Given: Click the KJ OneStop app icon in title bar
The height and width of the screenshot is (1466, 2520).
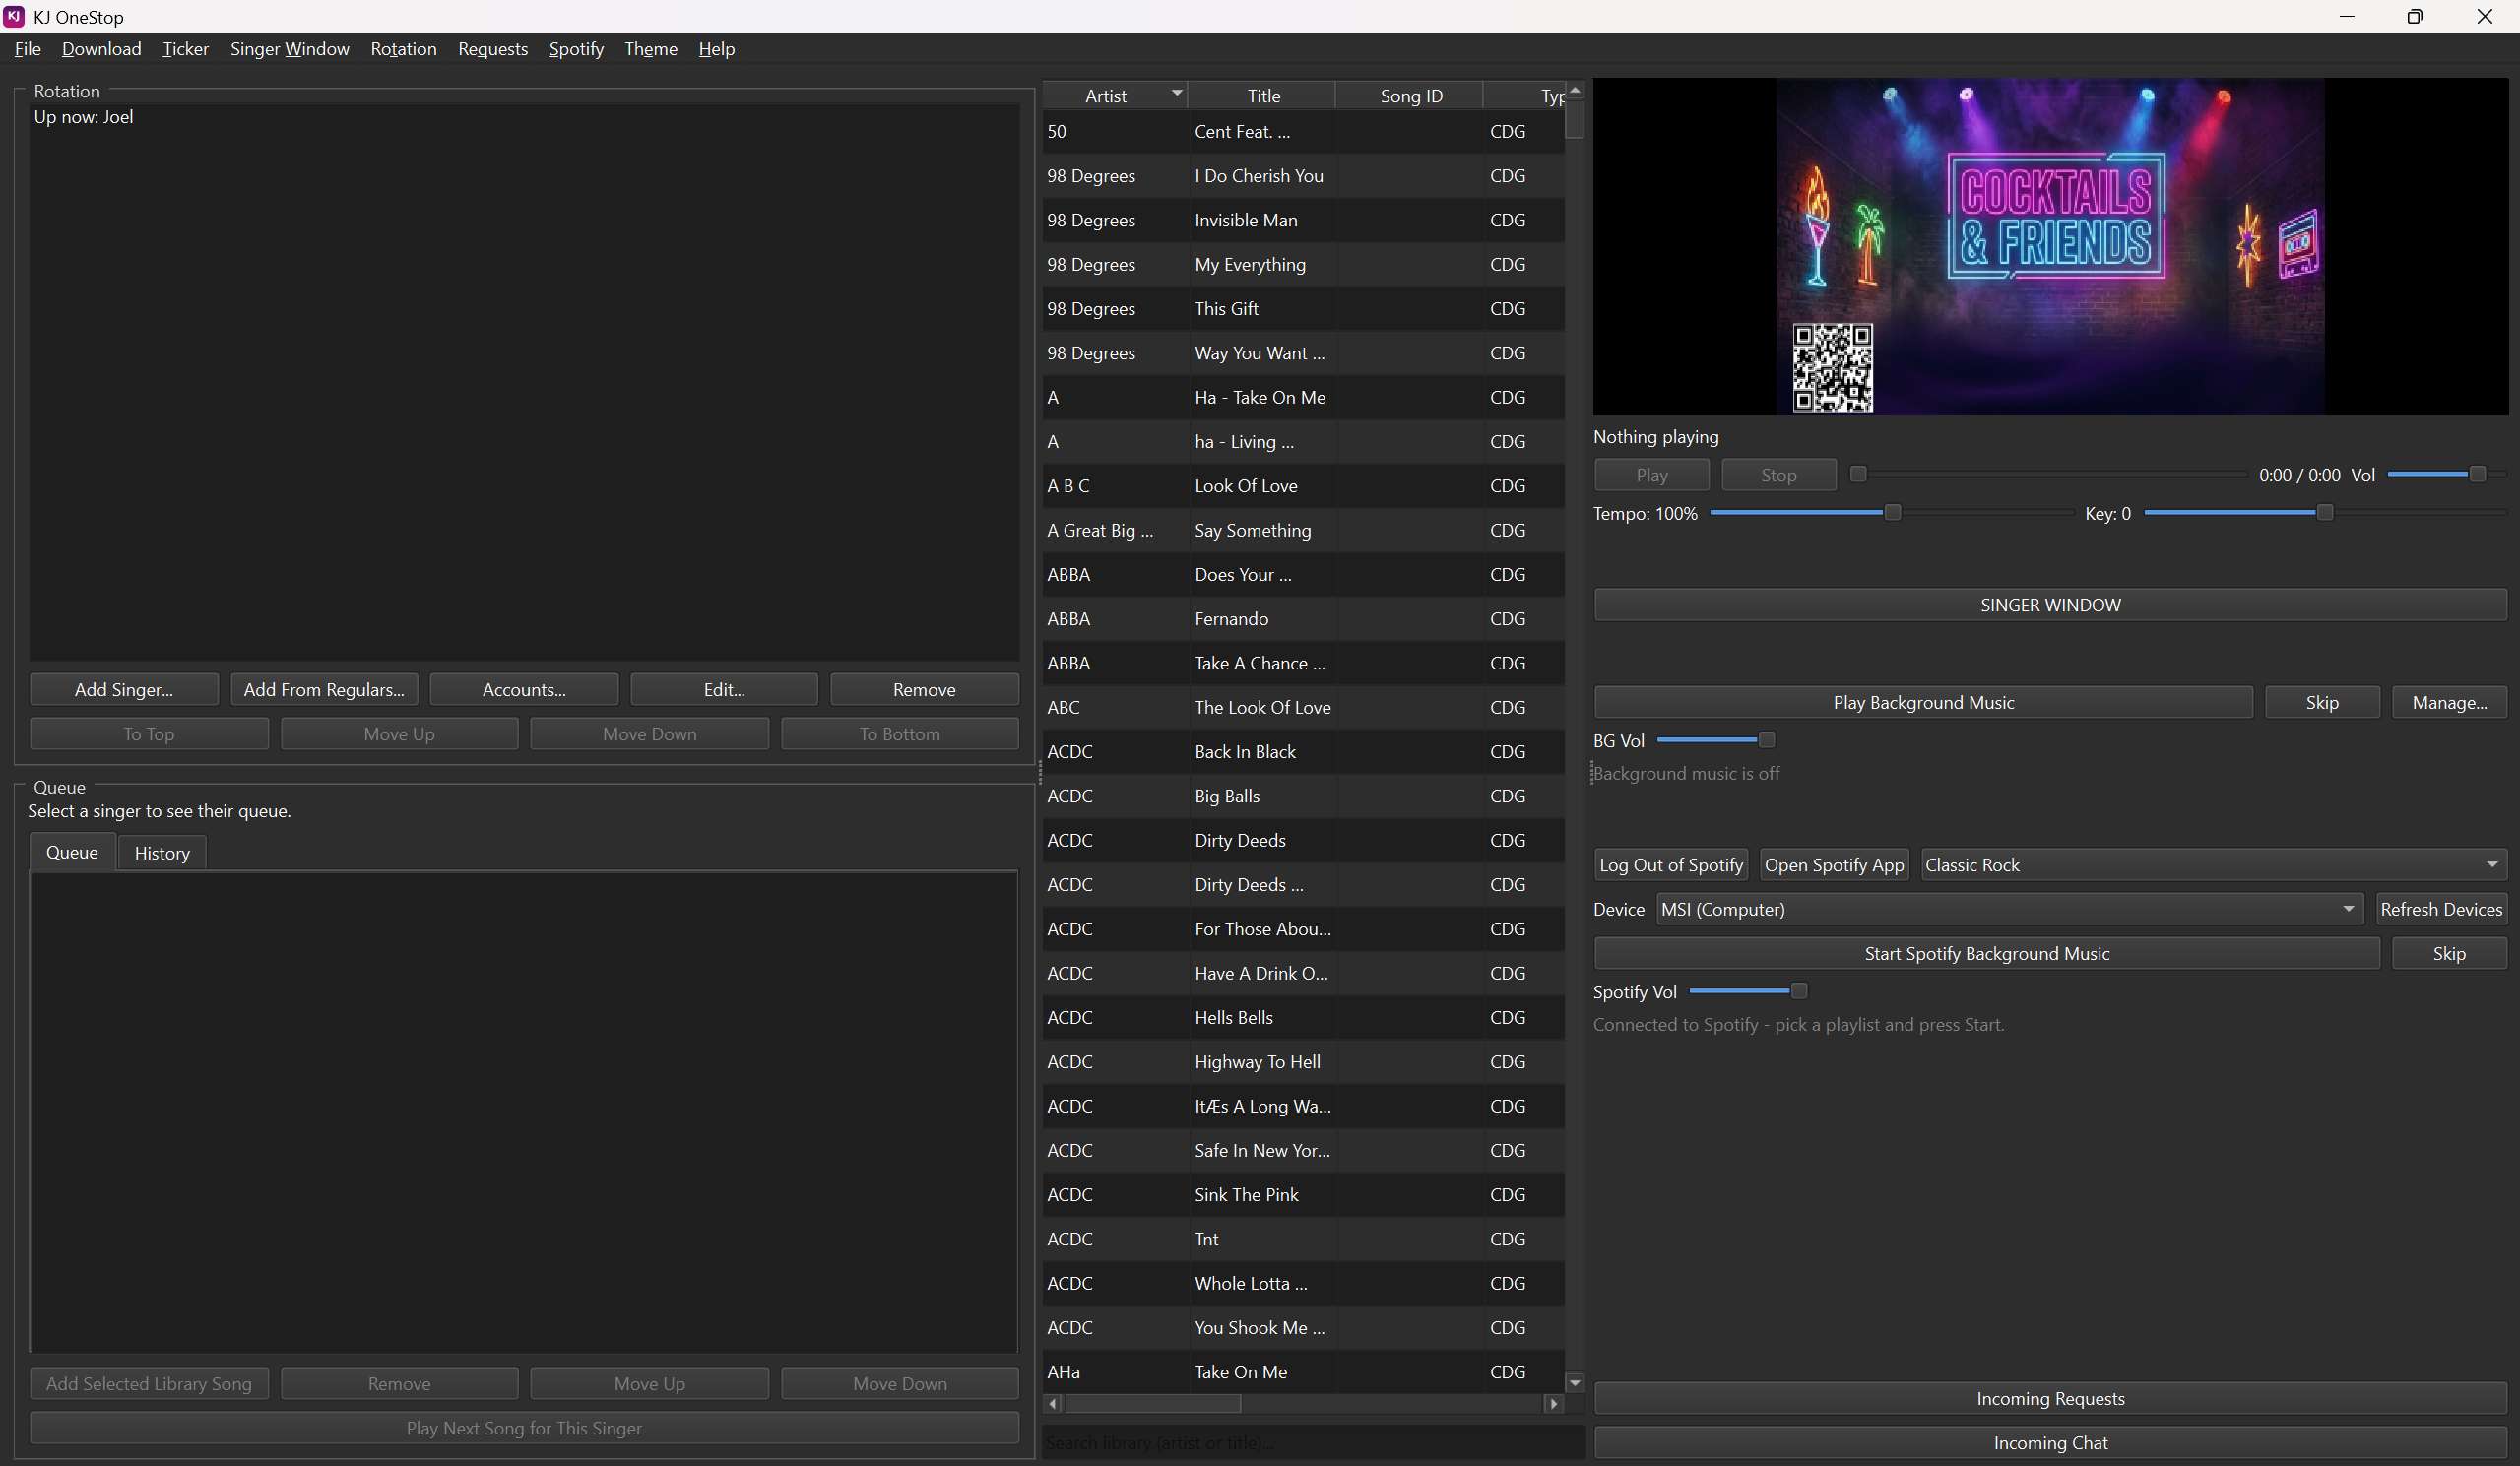Looking at the screenshot, I should (14, 16).
